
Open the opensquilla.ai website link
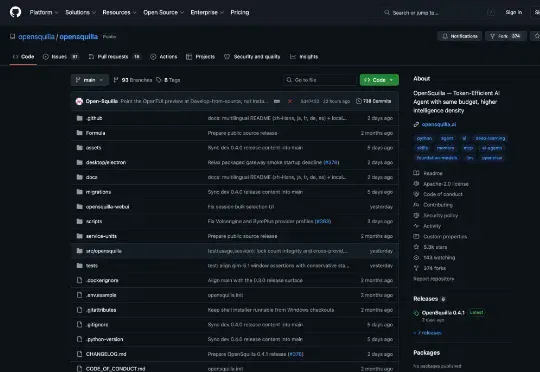[439, 124]
